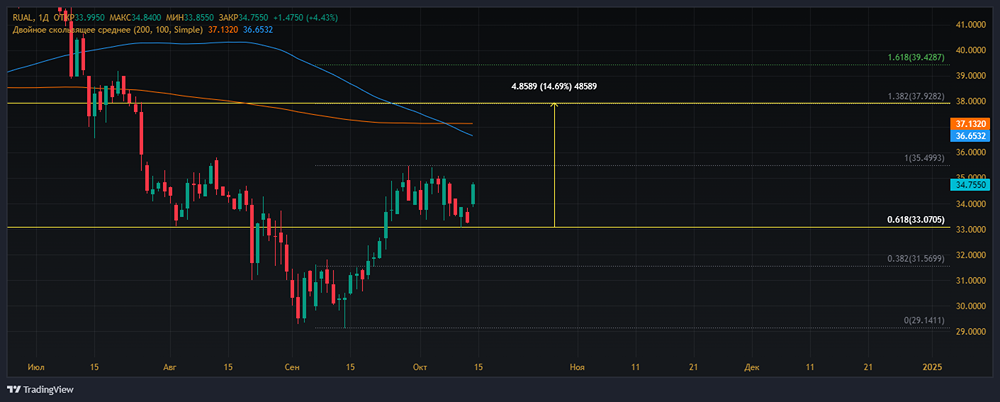The image size is (1000, 402).
Task: Click the ЗАКР 34.7550 close value in header
Action: click(245, 18)
